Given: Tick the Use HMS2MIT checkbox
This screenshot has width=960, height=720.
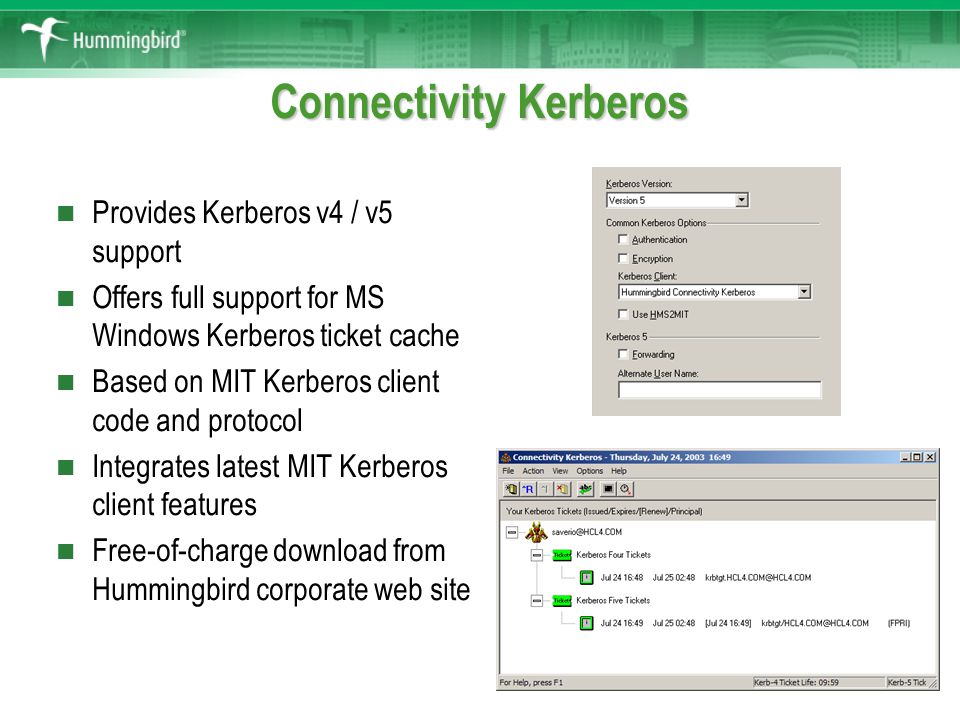Looking at the screenshot, I should pyautogui.click(x=623, y=314).
